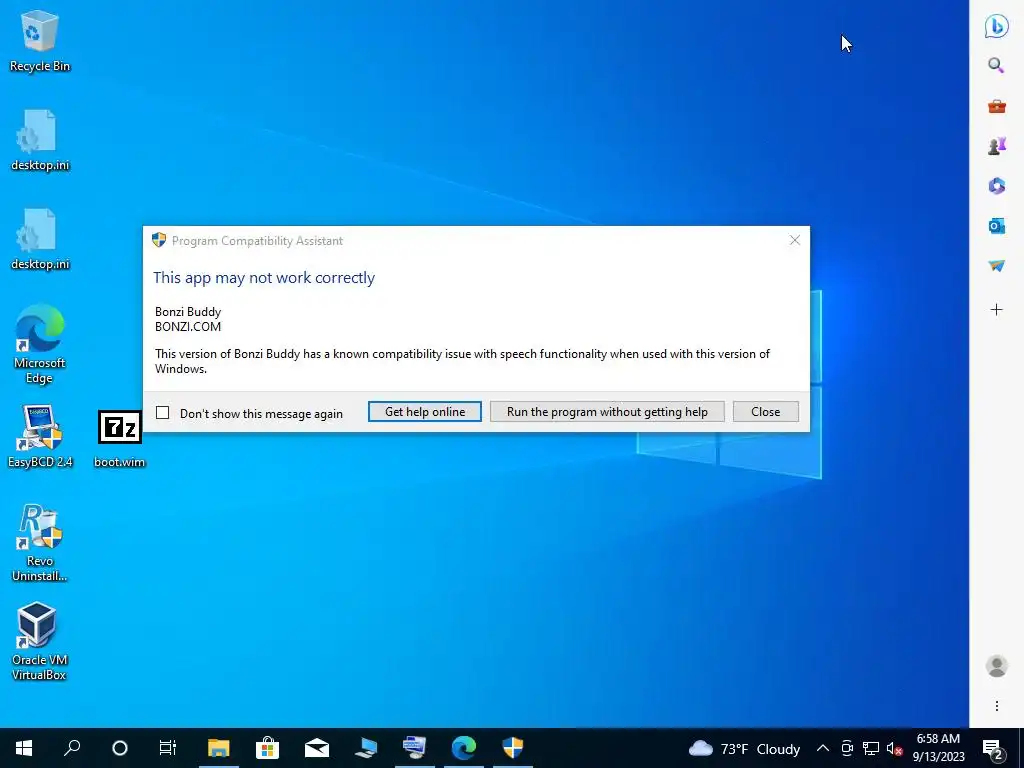
Task: Open the 73°F Cloudy weather widget
Action: [744, 748]
